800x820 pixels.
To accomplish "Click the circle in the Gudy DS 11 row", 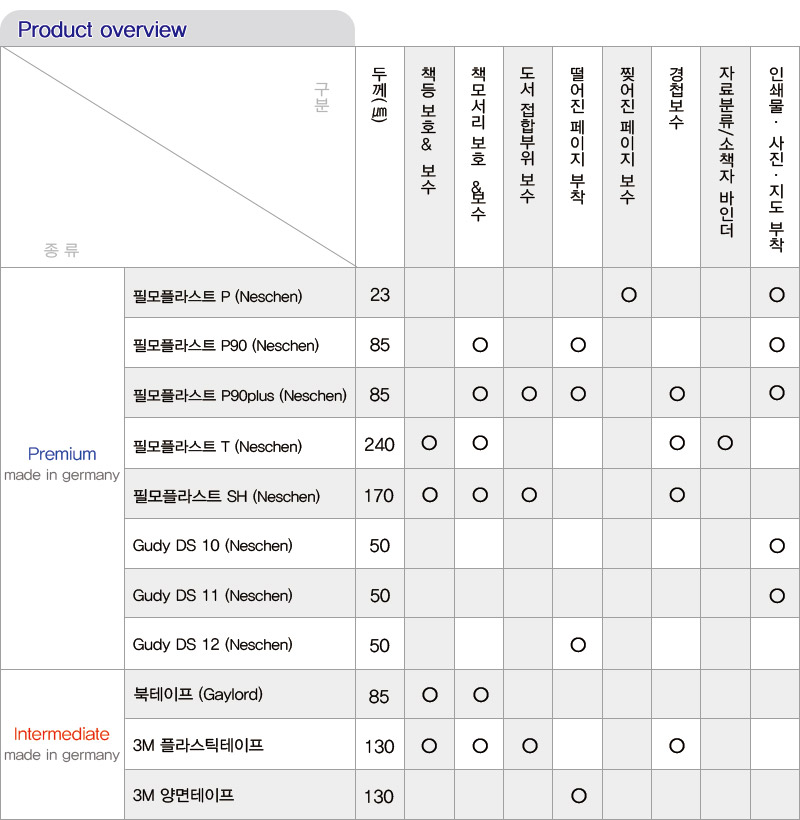I will tap(777, 596).
